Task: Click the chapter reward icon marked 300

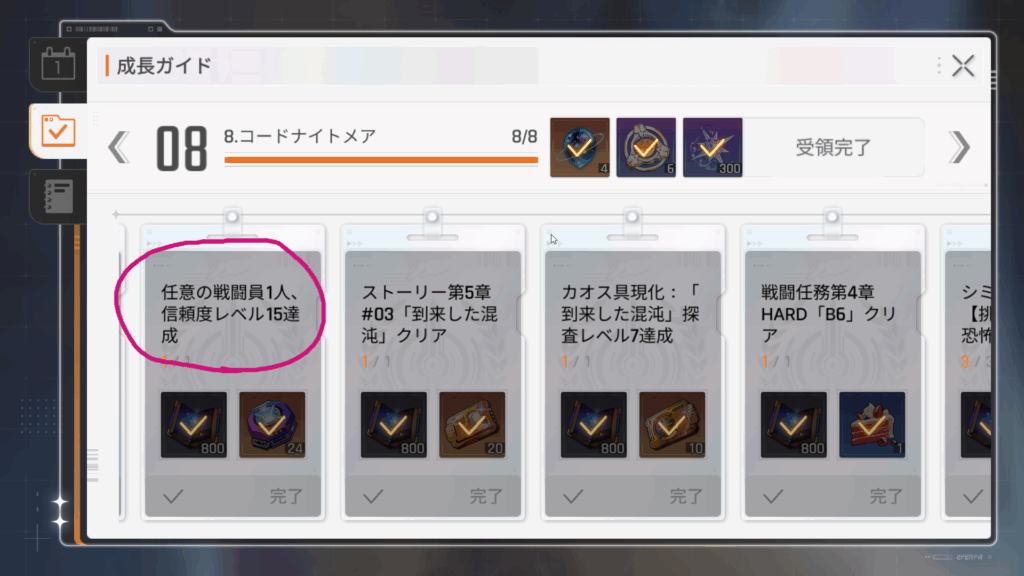Action: [x=712, y=148]
